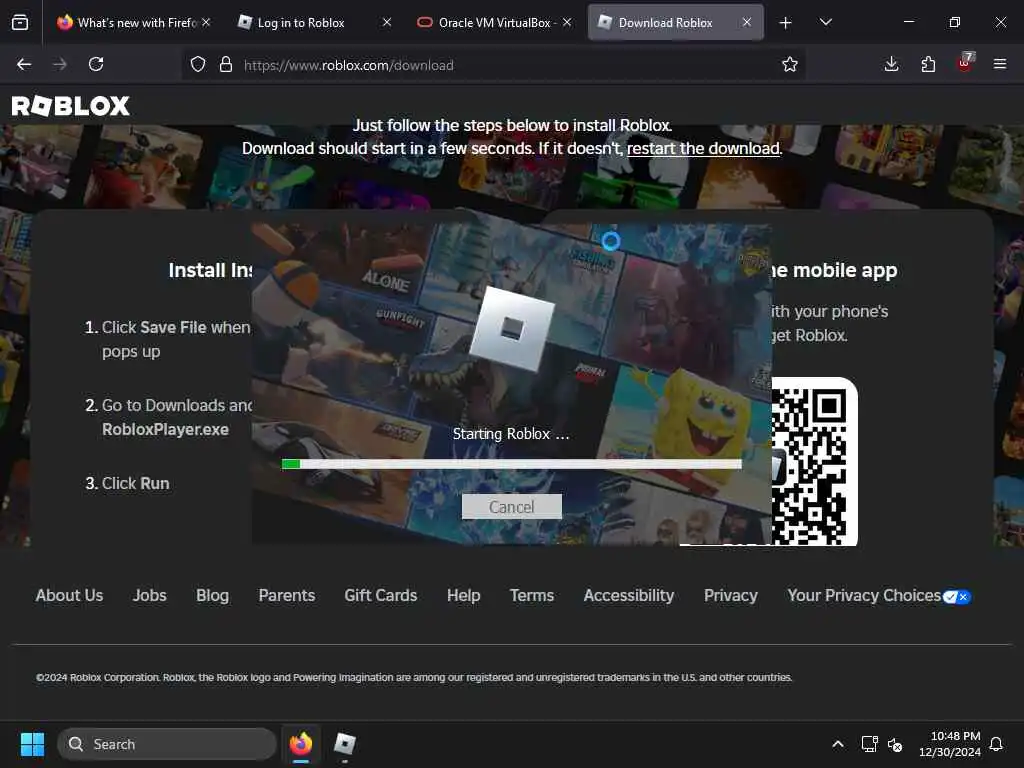The height and width of the screenshot is (768, 1024).
Task: Open the Firefox downloads panel
Action: tap(891, 64)
